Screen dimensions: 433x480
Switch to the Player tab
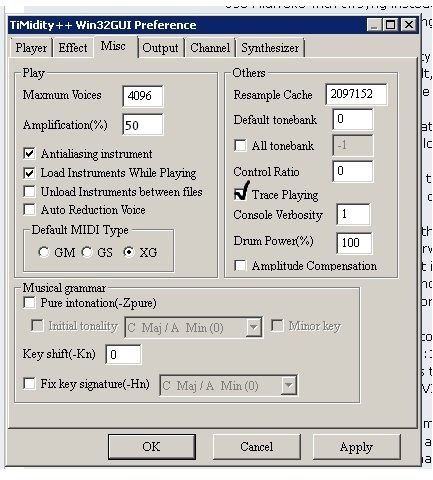(31, 48)
